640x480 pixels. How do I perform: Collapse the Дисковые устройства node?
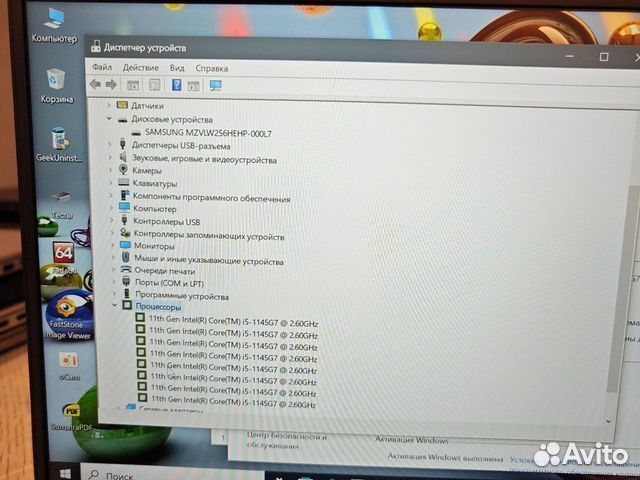click(109, 119)
